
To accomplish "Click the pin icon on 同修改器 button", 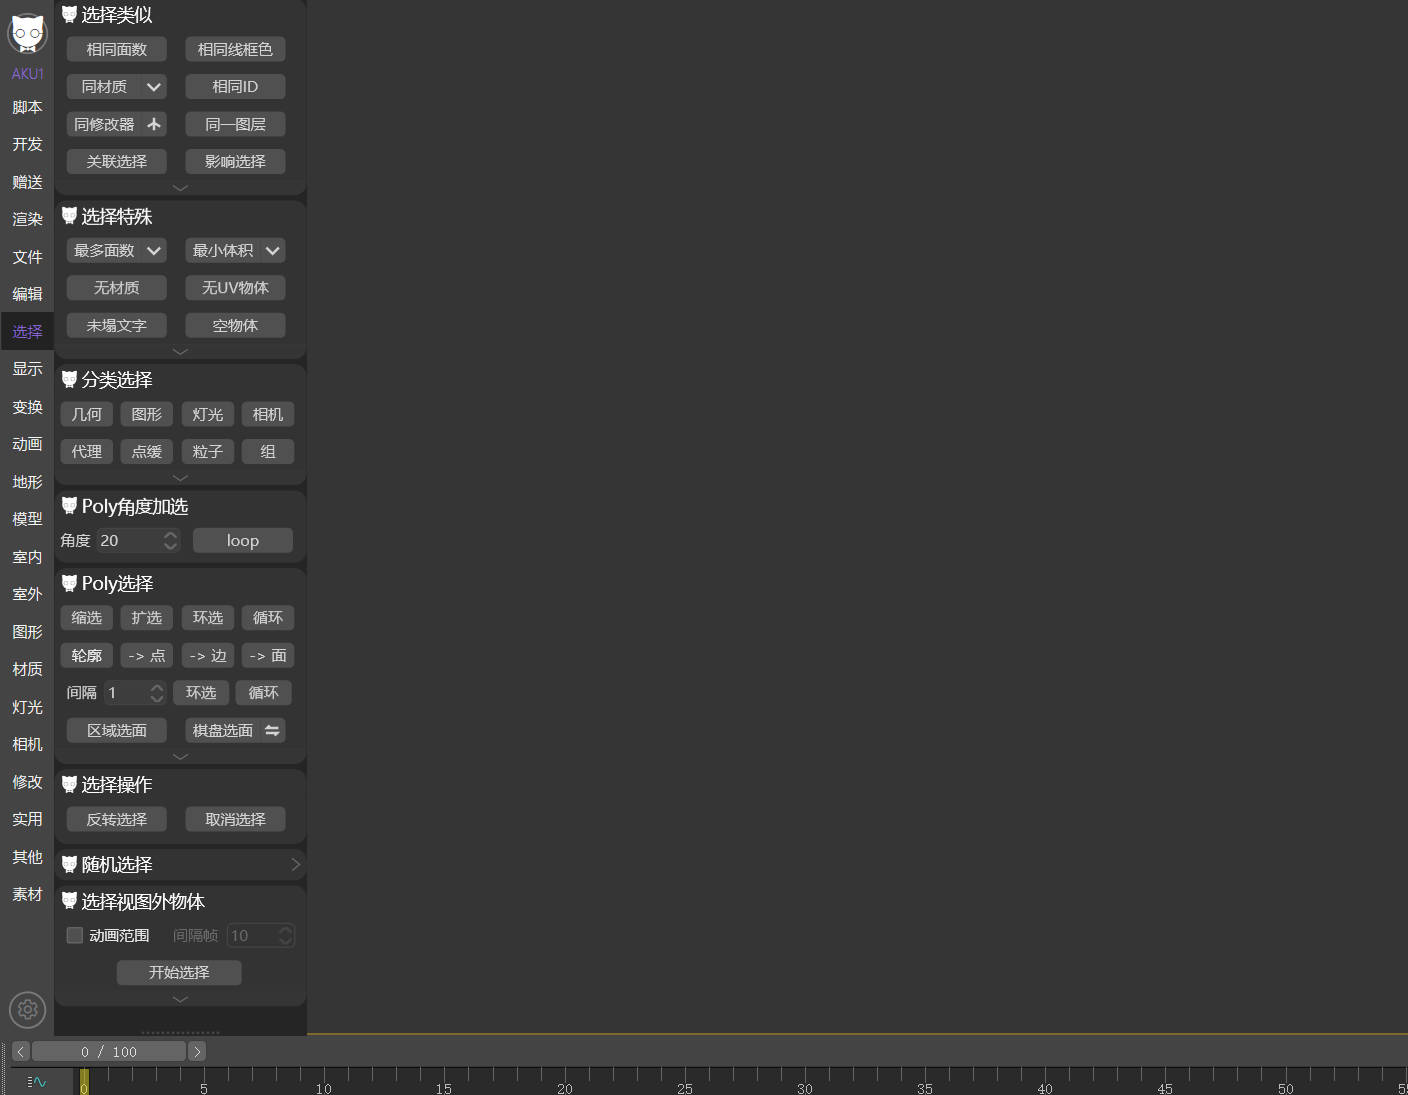I will (x=154, y=124).
